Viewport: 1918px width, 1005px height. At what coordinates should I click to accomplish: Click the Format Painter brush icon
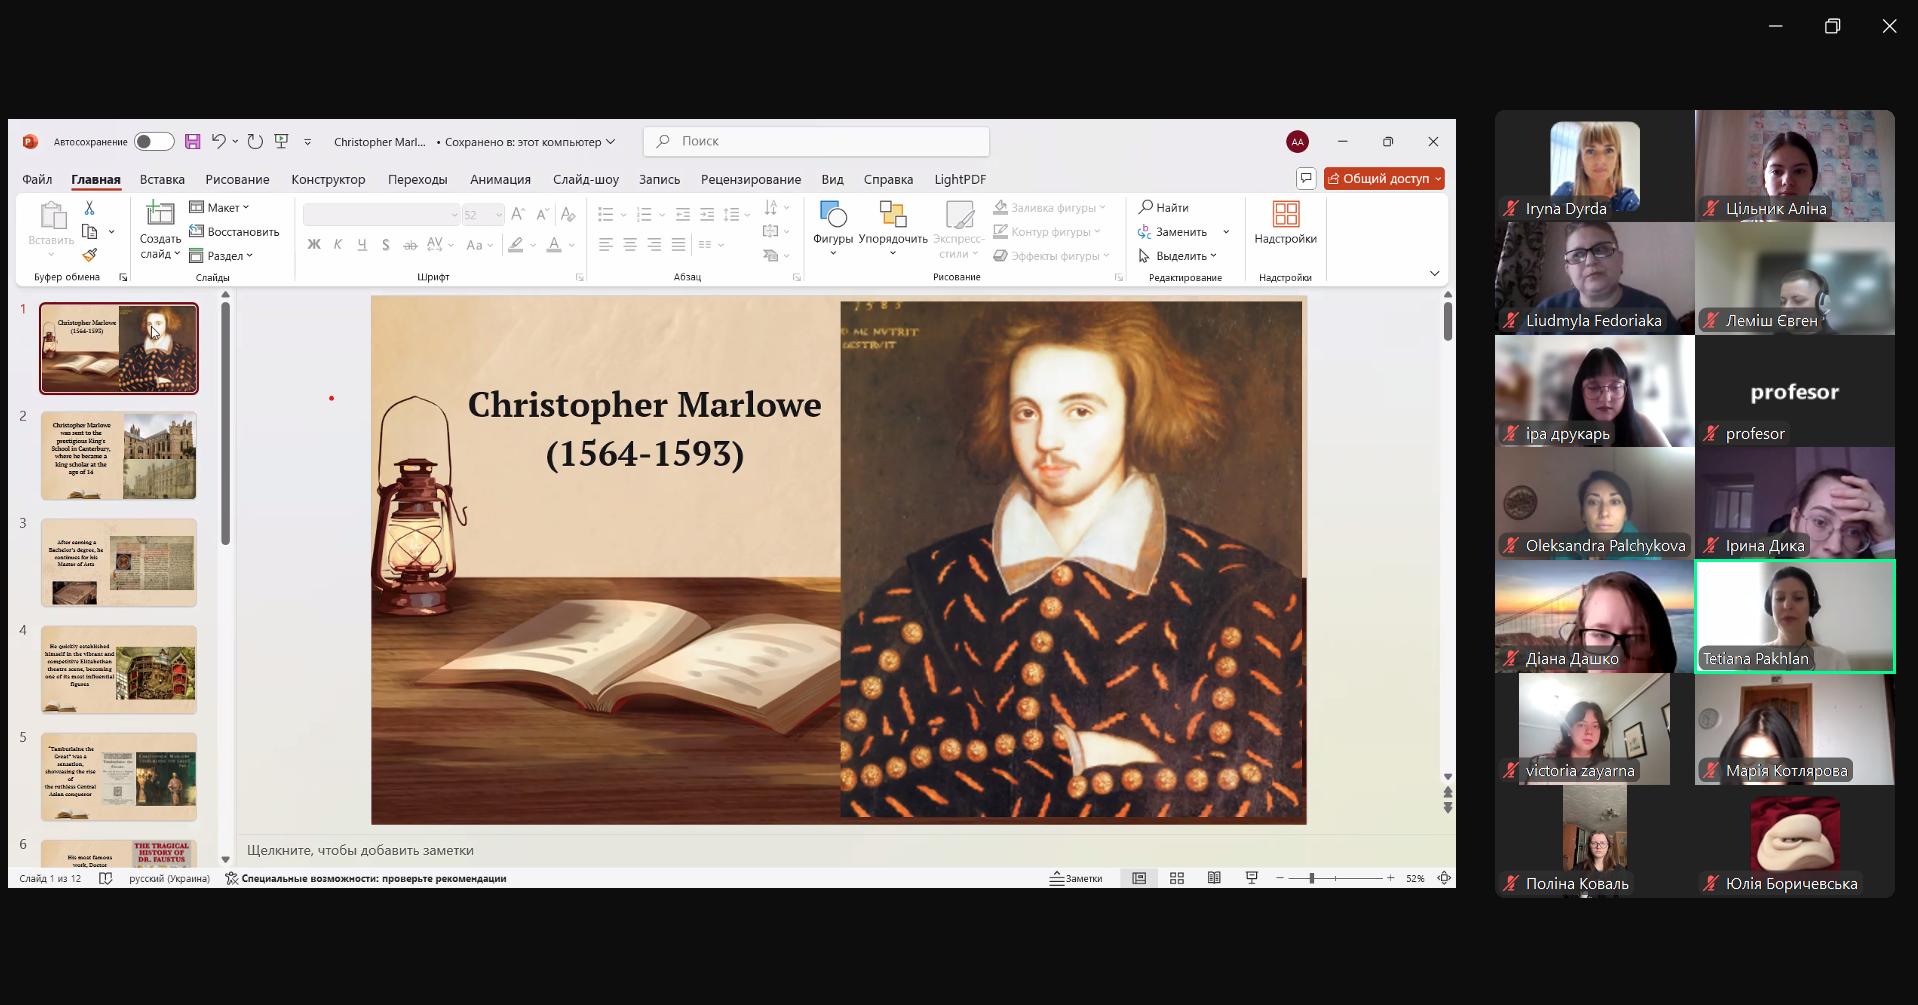[89, 256]
